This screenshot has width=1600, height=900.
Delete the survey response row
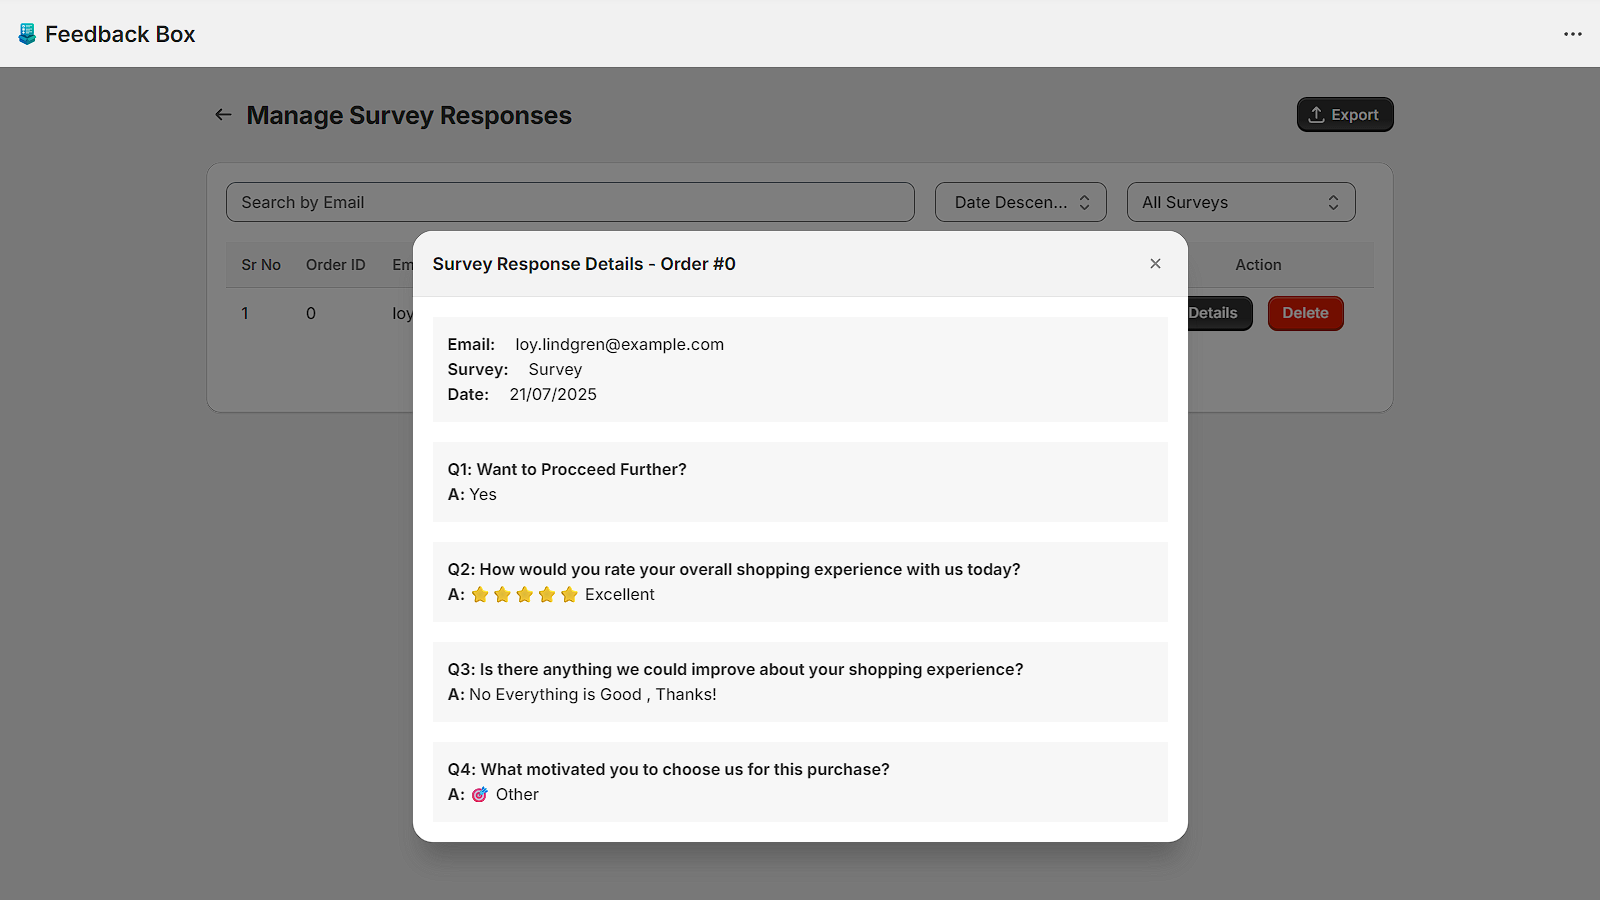[x=1305, y=313]
